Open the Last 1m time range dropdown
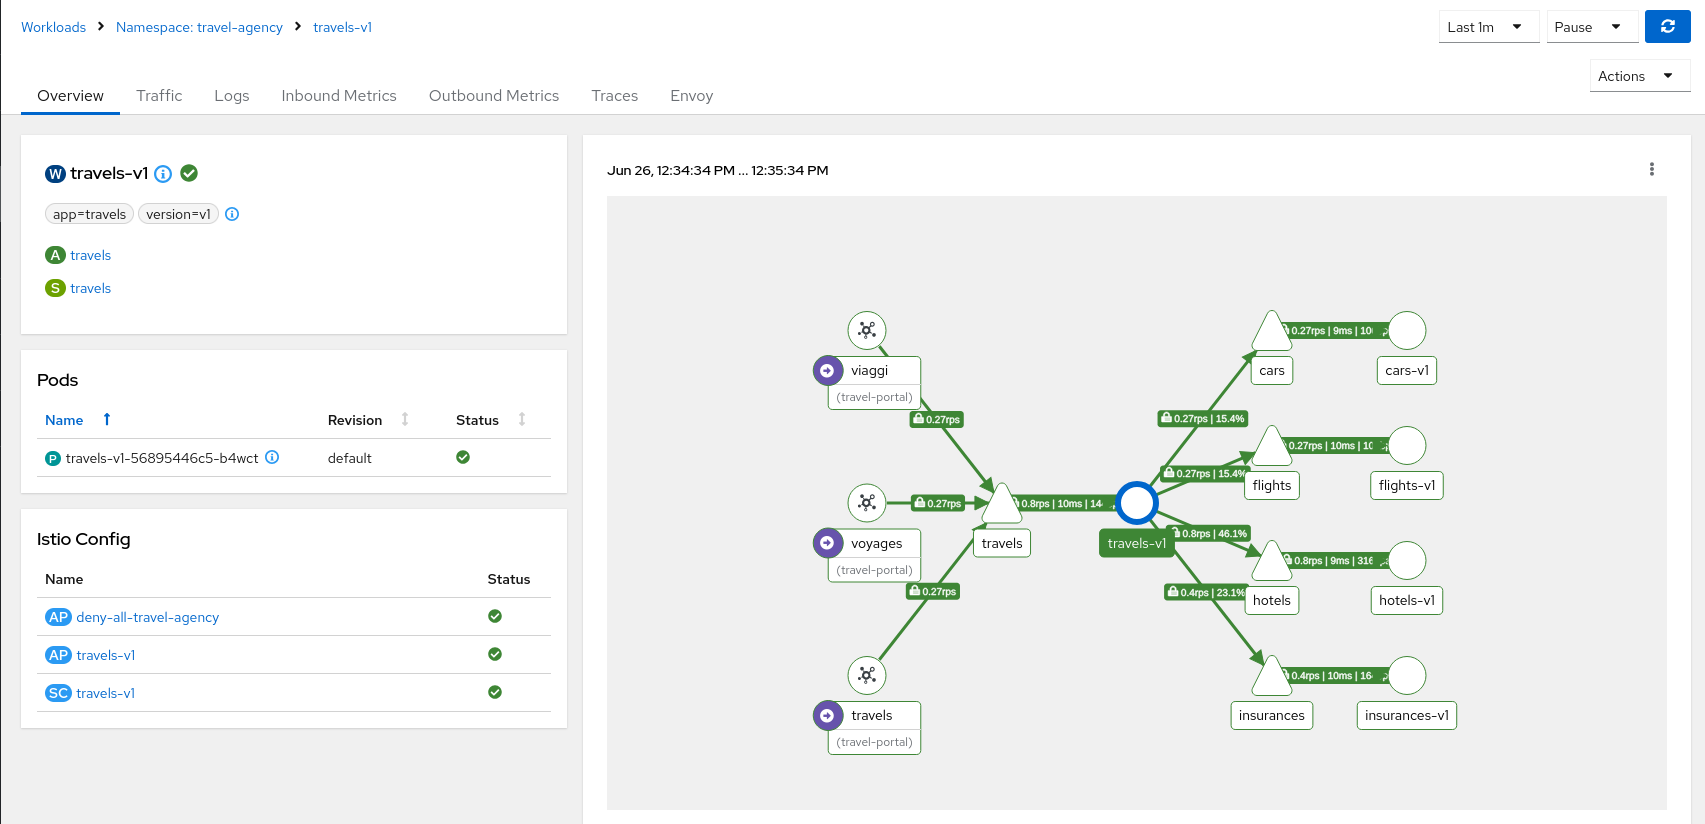The image size is (1705, 824). click(1487, 27)
